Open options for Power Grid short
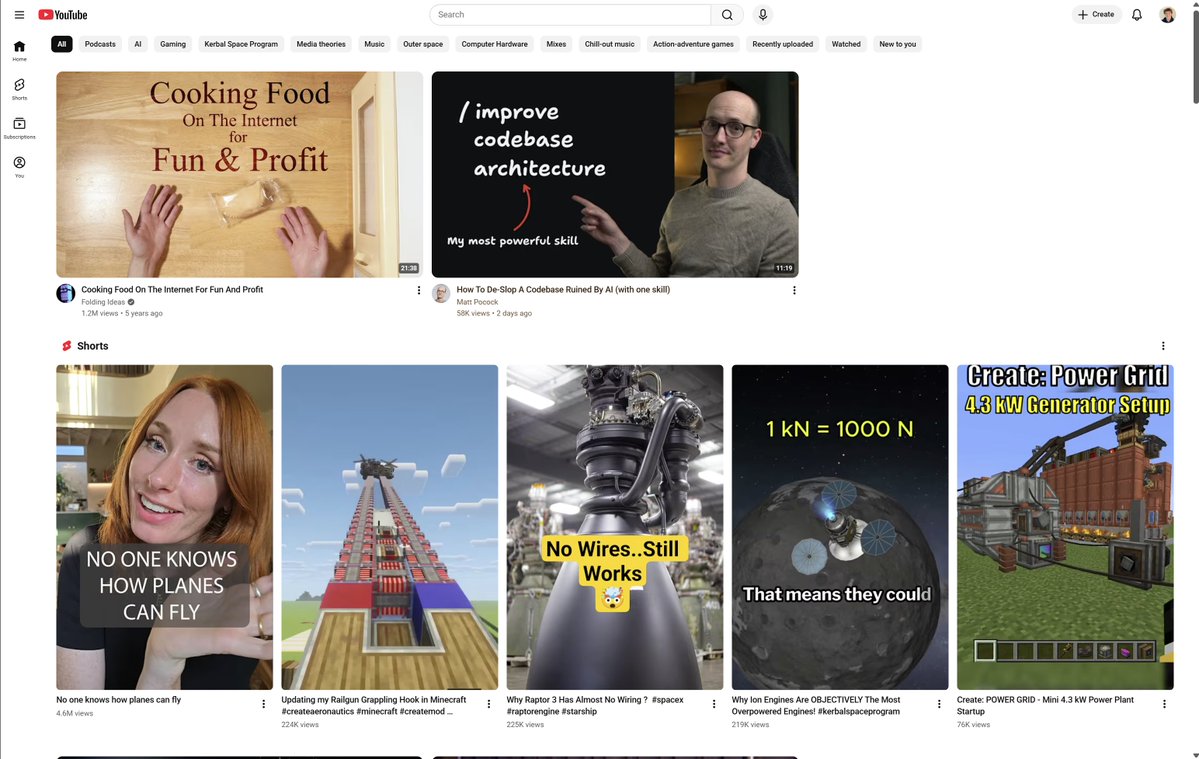This screenshot has height=759, width=1199. pyautogui.click(x=1164, y=704)
